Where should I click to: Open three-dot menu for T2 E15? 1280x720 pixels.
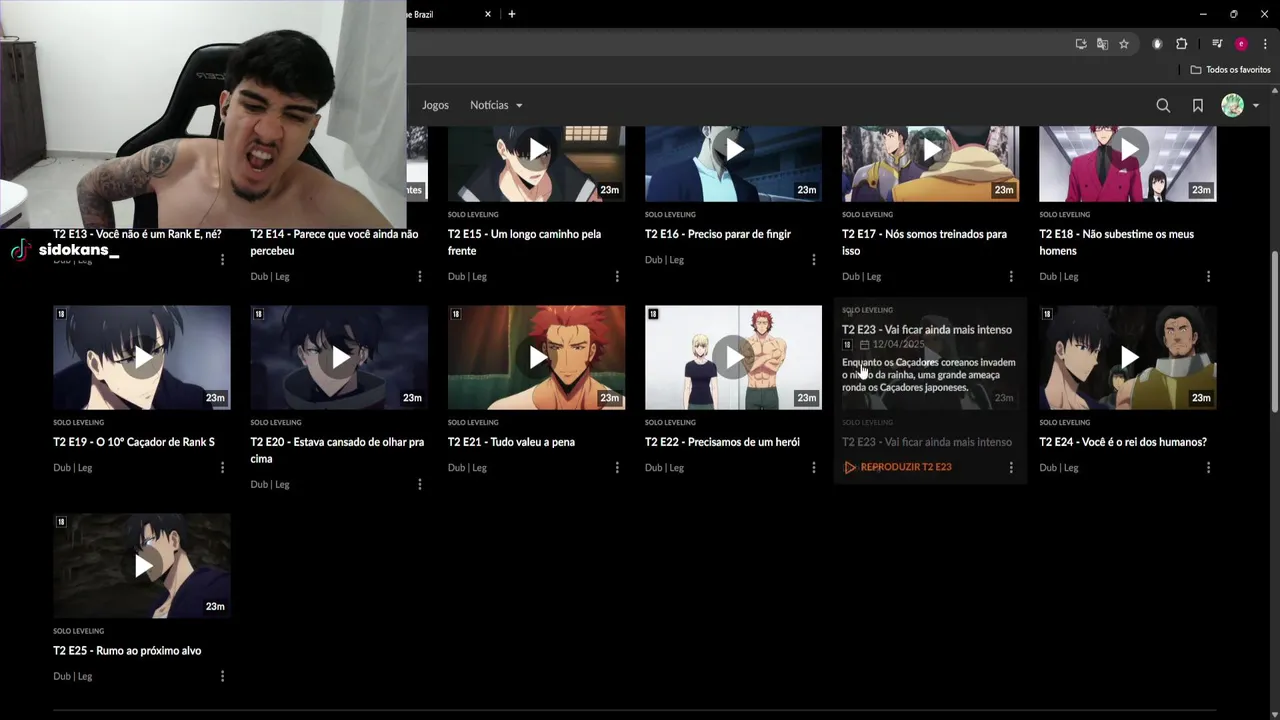click(x=616, y=276)
